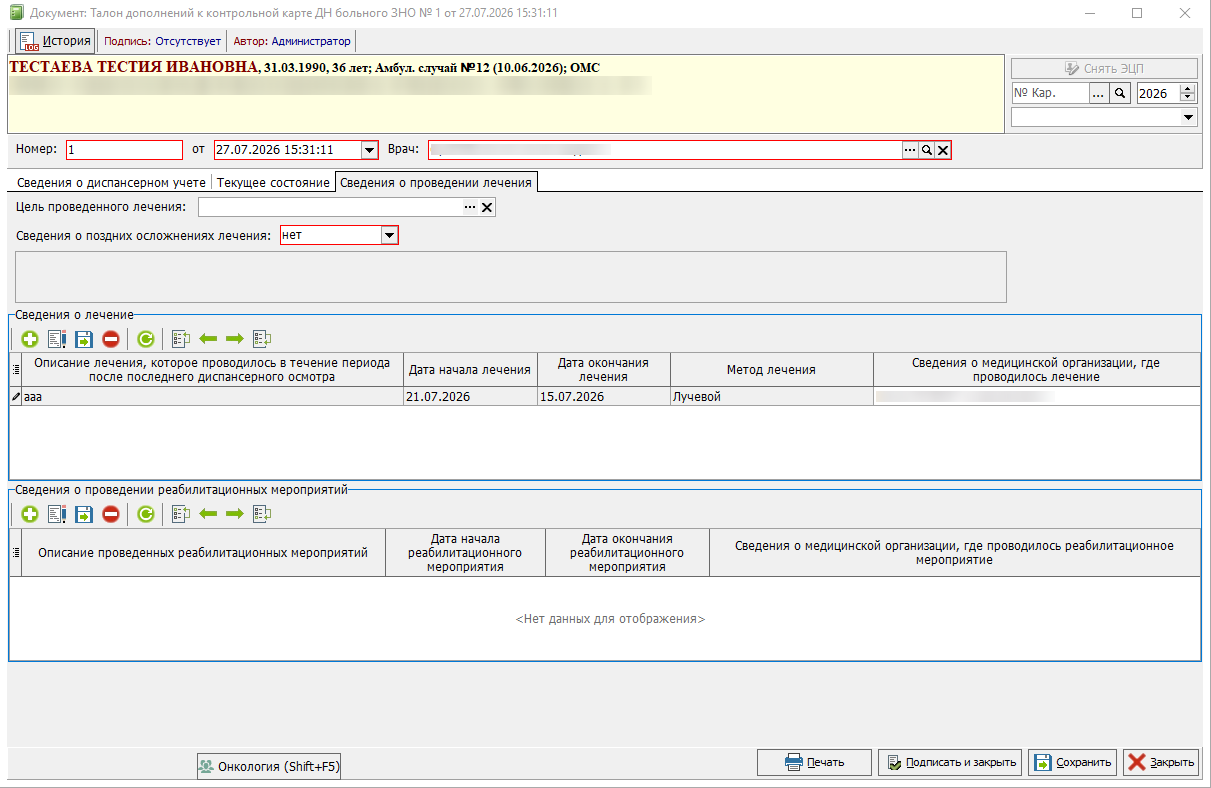Save row icon in rehabilitation measures toolbar
Image resolution: width=1211 pixels, height=788 pixels.
84,514
